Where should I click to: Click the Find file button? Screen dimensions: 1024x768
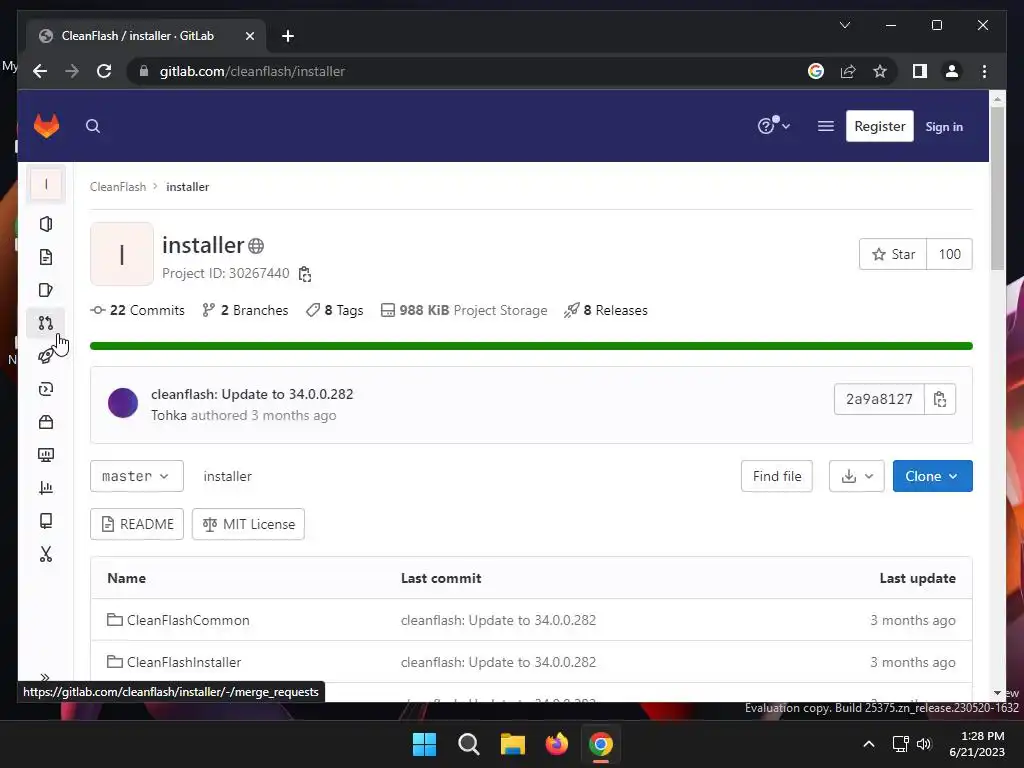[x=776, y=476]
